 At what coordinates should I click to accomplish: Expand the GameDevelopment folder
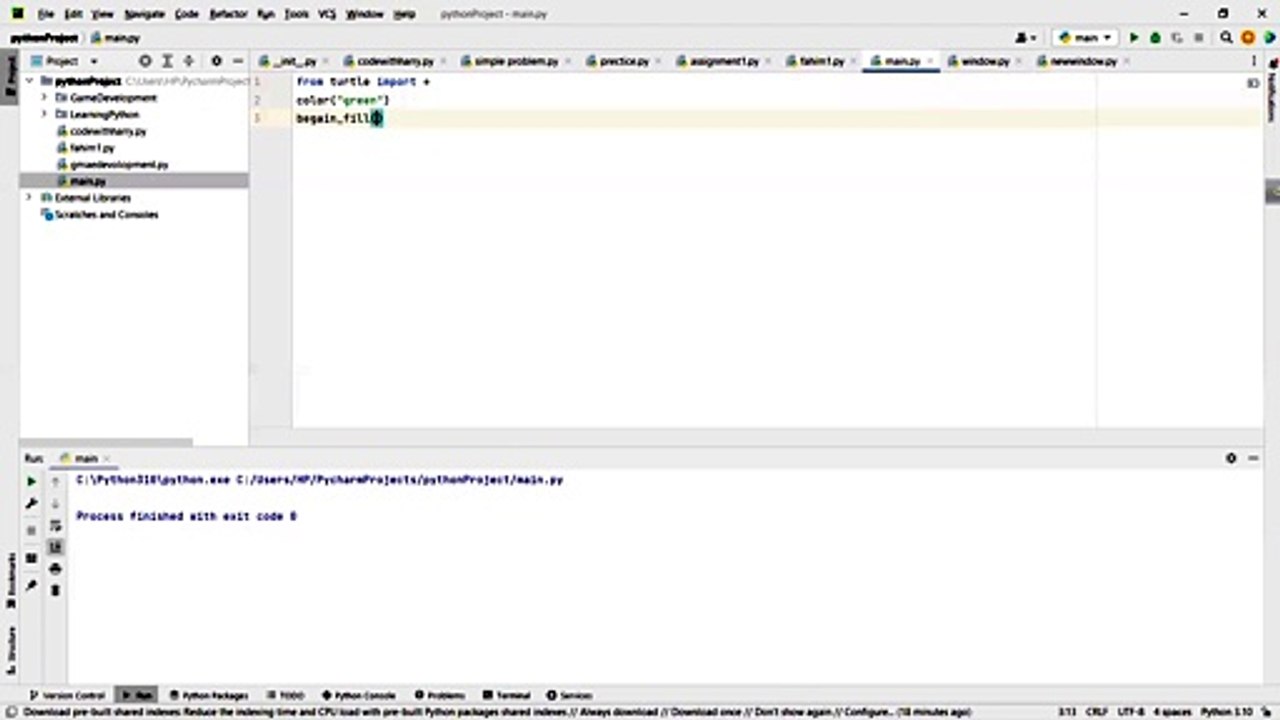click(45, 98)
